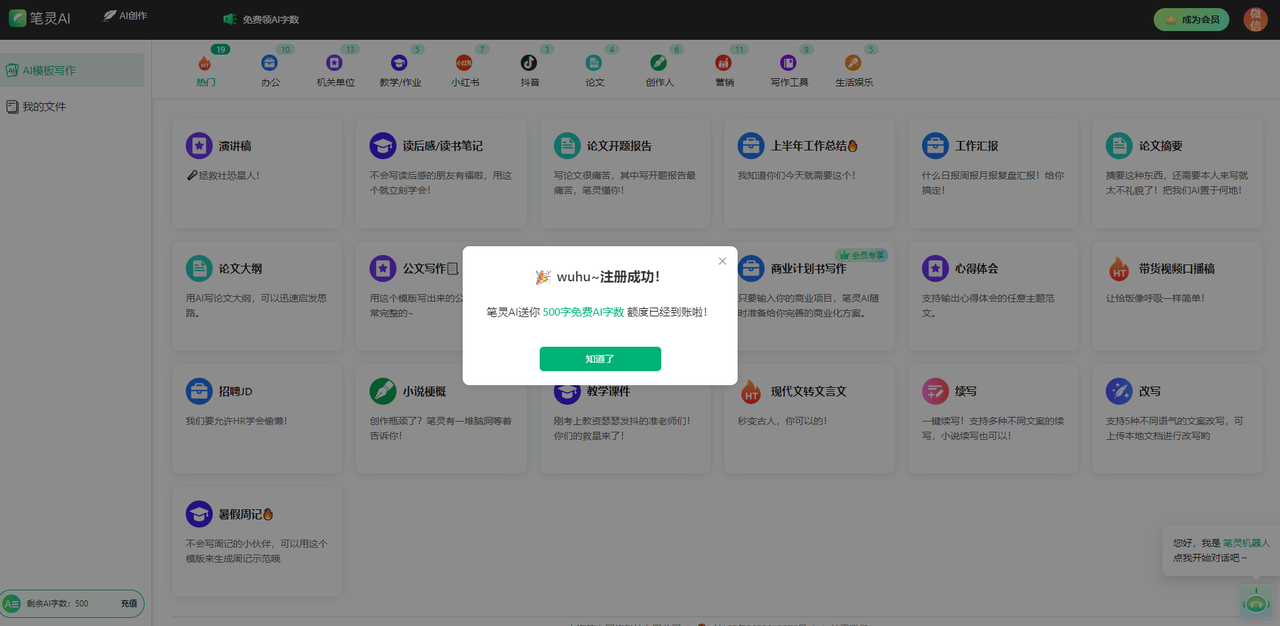Image resolution: width=1280 pixels, height=626 pixels.
Task: Open the 微信 icon at top right
Action: [x=1255, y=18]
